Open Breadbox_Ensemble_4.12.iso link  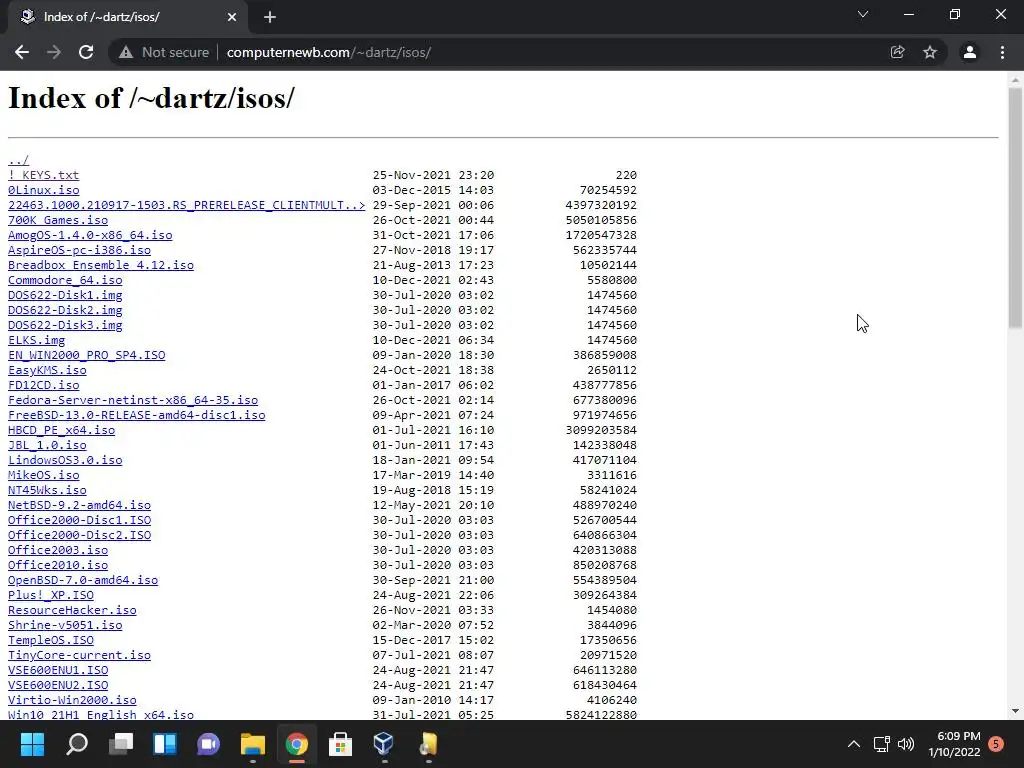101,265
